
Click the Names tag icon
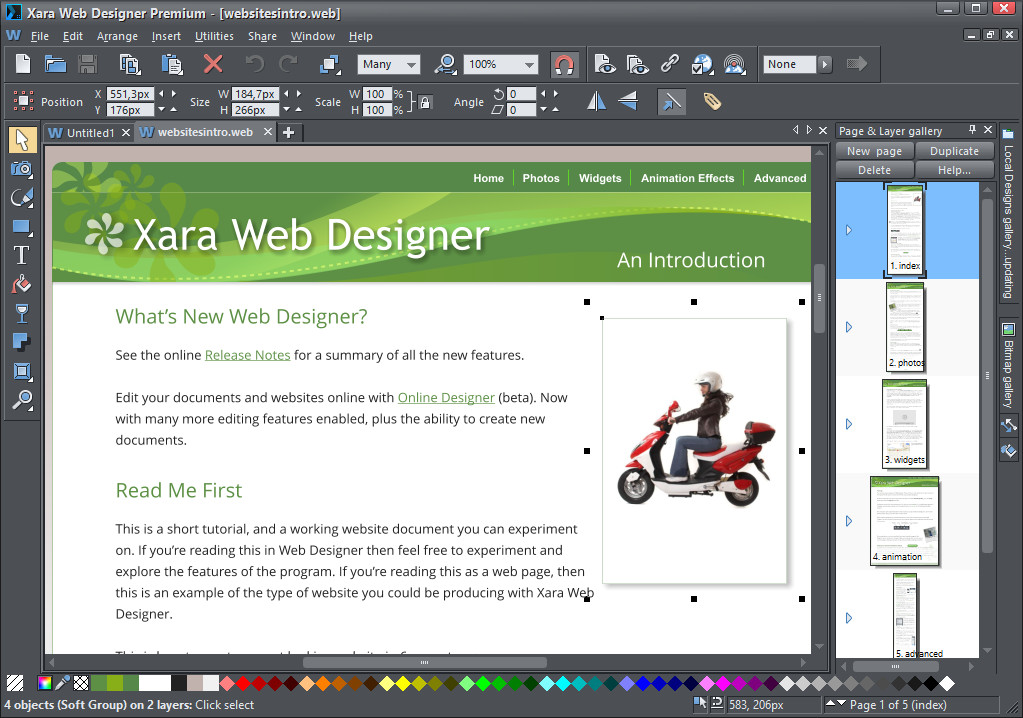[x=712, y=101]
